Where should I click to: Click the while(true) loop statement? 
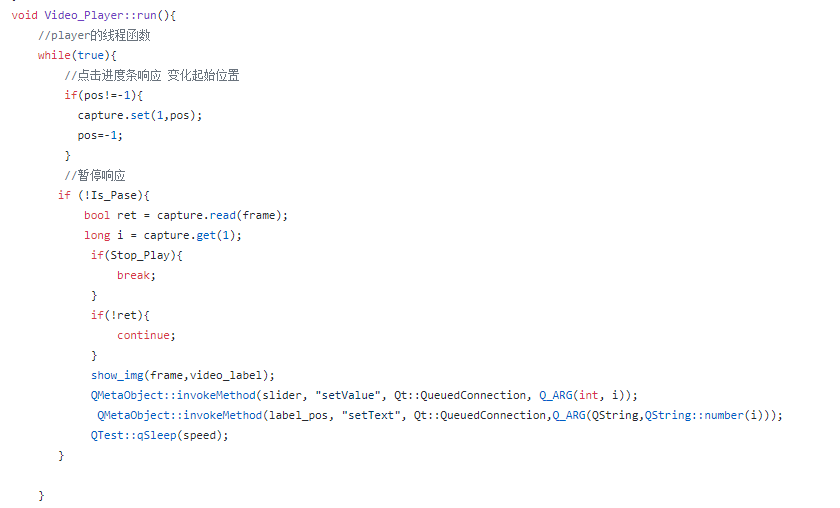[77, 55]
